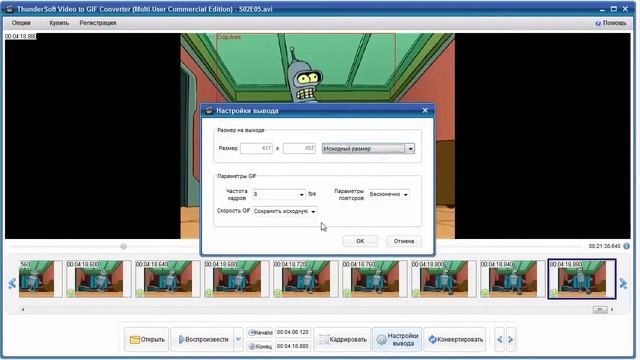
Task: Toggle the green mark on frame 00:04:18.840
Action: click(484, 293)
